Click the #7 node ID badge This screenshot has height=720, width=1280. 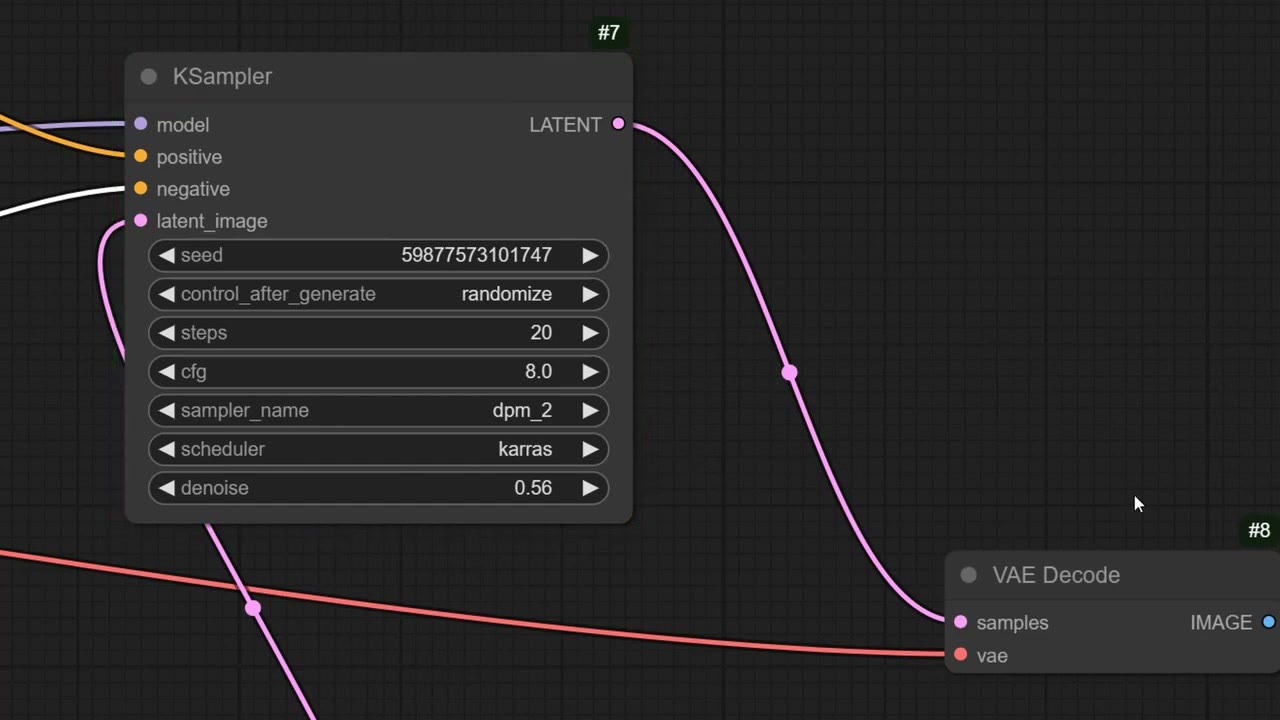click(609, 33)
